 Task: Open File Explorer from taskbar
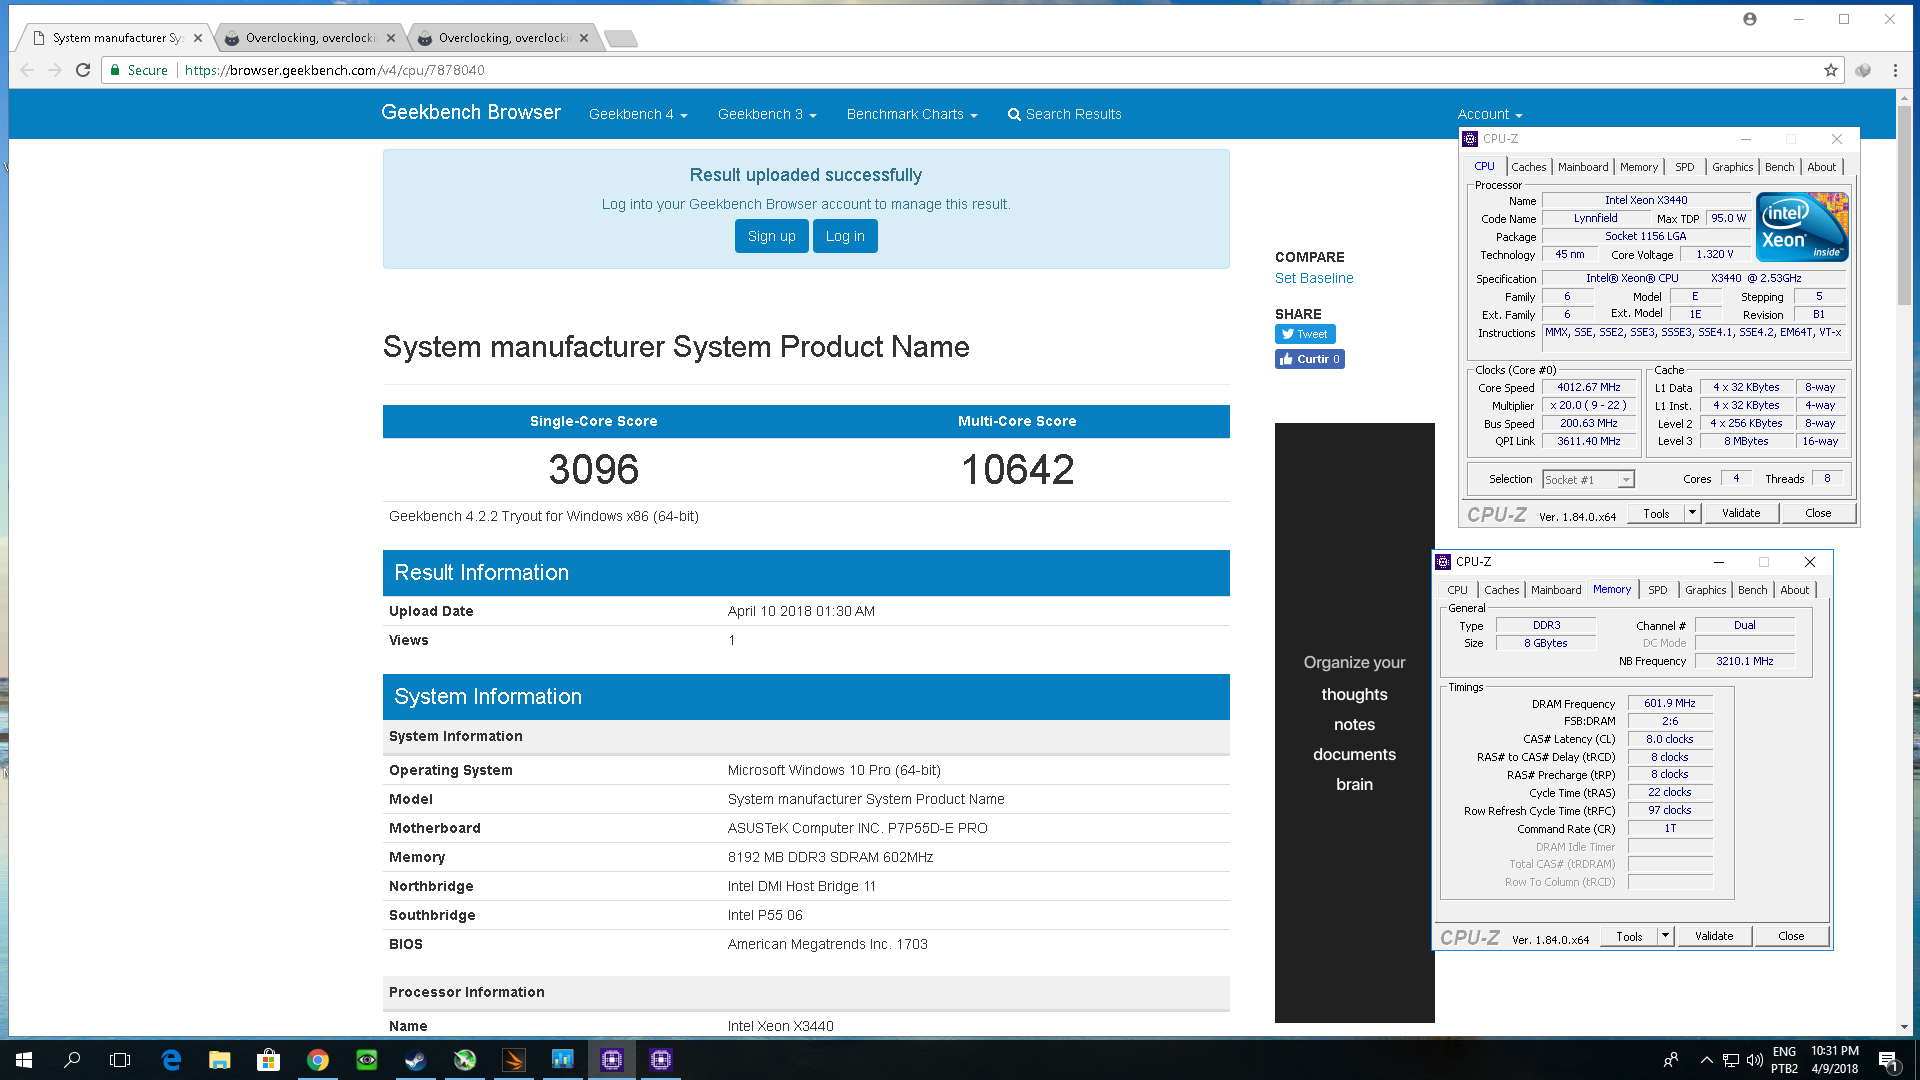pos(220,1060)
